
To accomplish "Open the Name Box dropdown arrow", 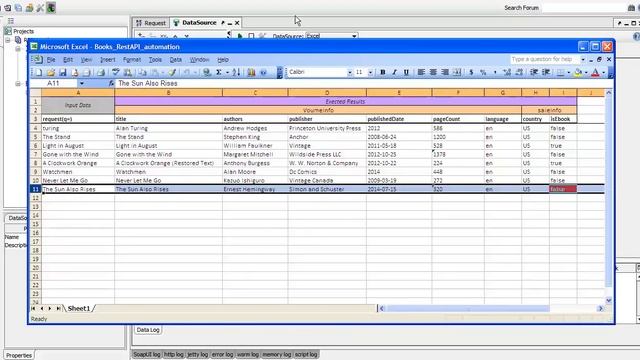I will click(x=82, y=83).
